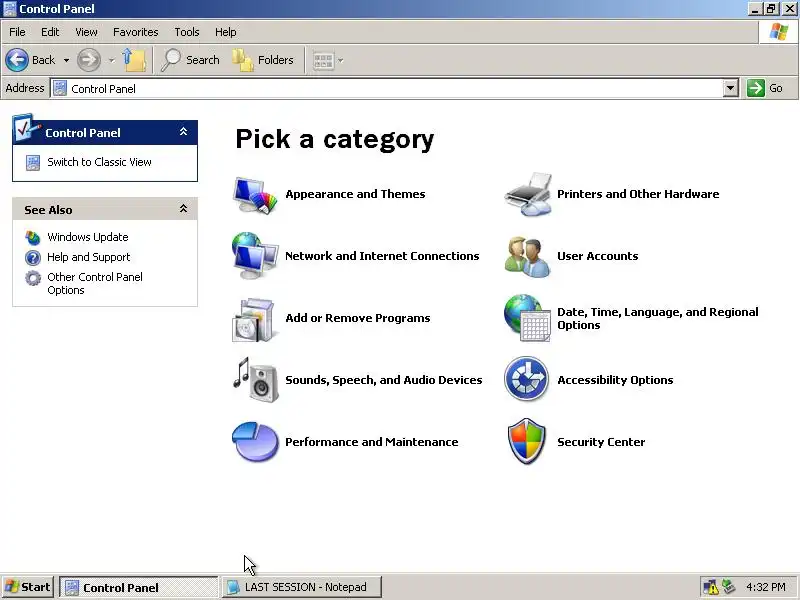The height and width of the screenshot is (600, 800).
Task: Click the Control Panel icon in address bar
Action: pyautogui.click(x=60, y=88)
